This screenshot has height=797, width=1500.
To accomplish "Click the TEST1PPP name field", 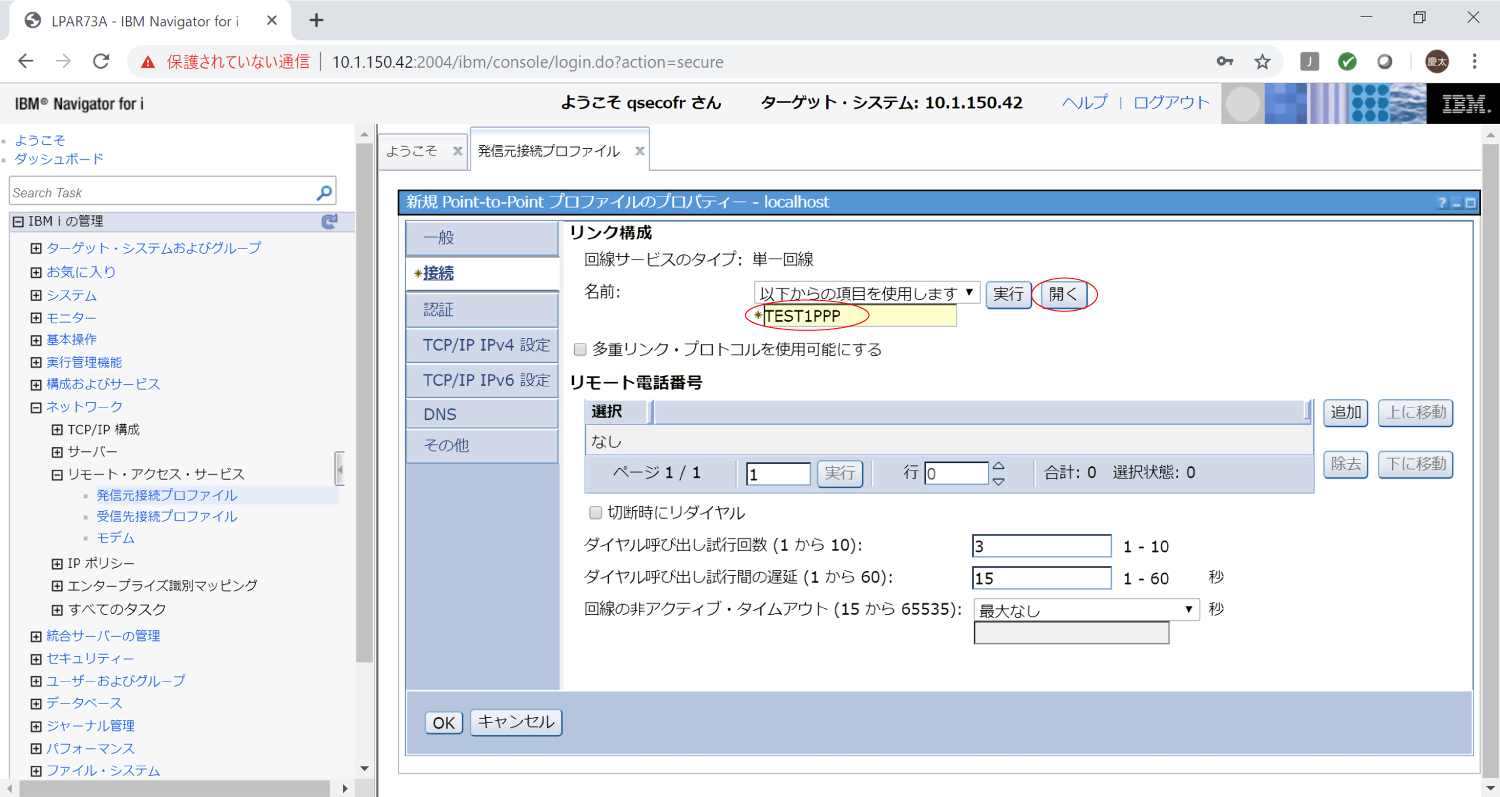I will tap(860, 316).
